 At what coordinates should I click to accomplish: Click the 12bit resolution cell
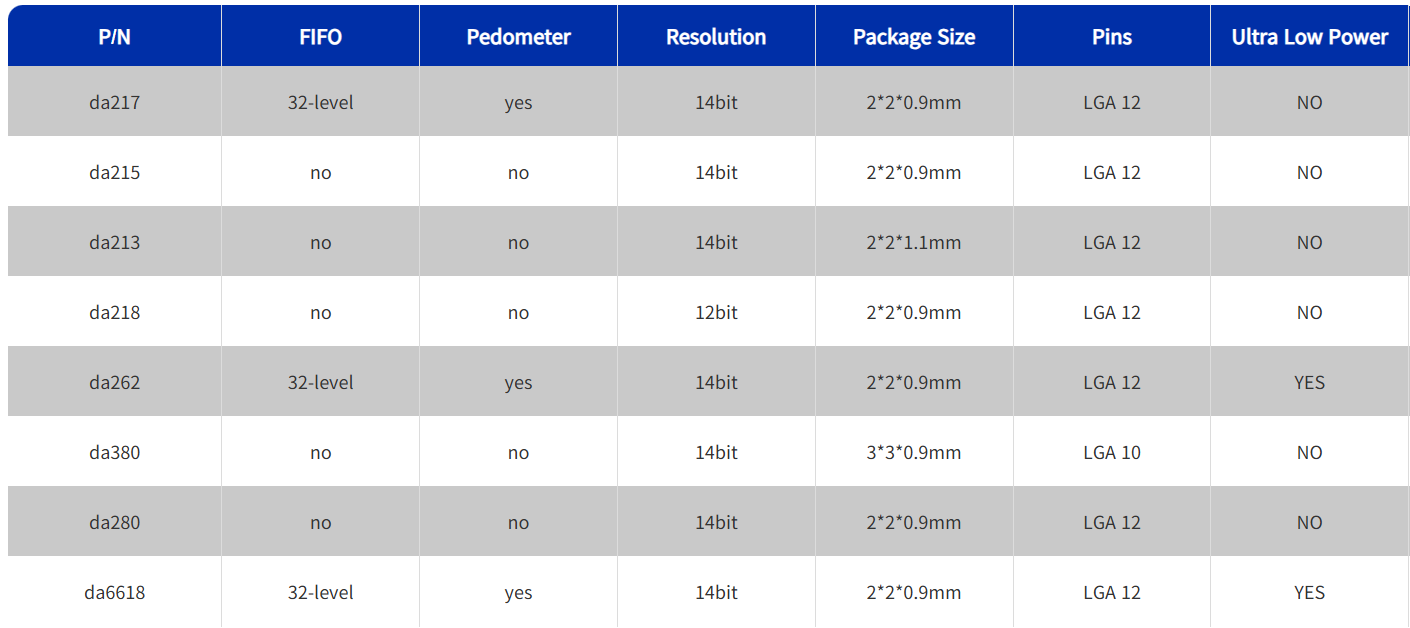tap(716, 312)
